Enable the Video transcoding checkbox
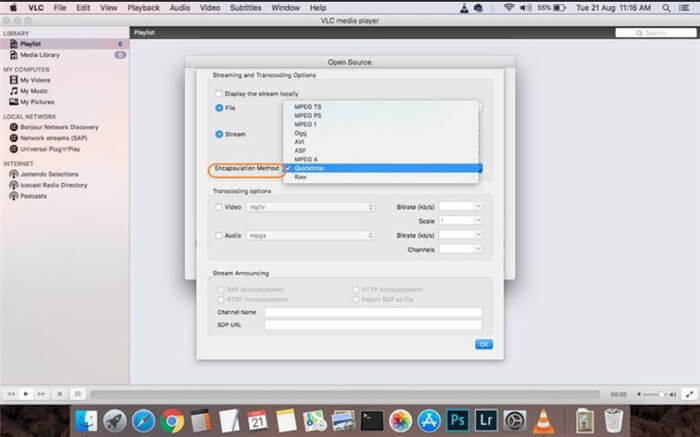 (x=219, y=207)
